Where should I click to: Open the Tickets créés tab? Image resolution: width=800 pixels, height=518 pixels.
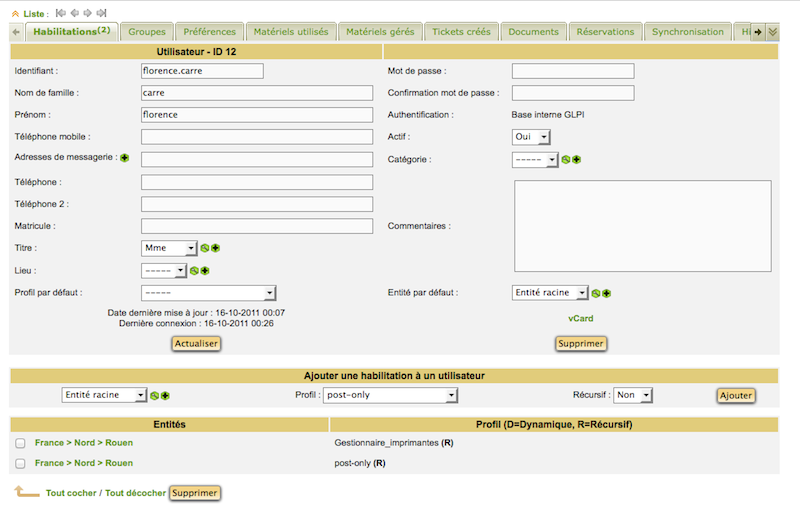461,32
